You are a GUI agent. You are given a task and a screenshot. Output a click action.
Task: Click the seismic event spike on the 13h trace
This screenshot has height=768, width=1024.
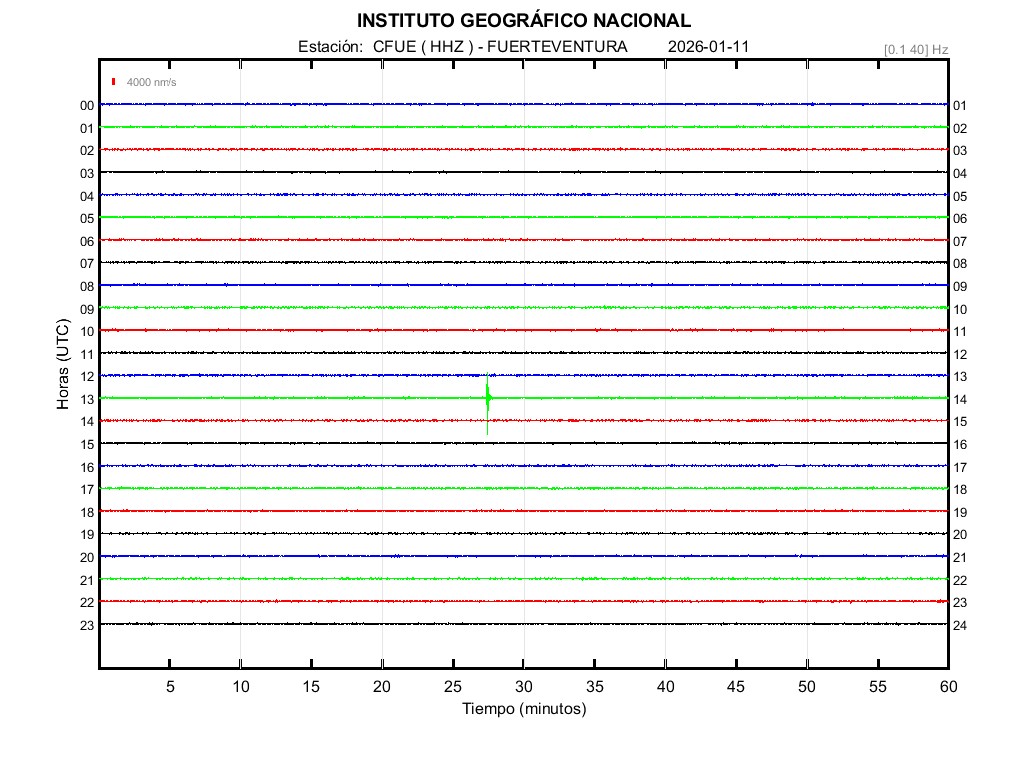point(487,399)
